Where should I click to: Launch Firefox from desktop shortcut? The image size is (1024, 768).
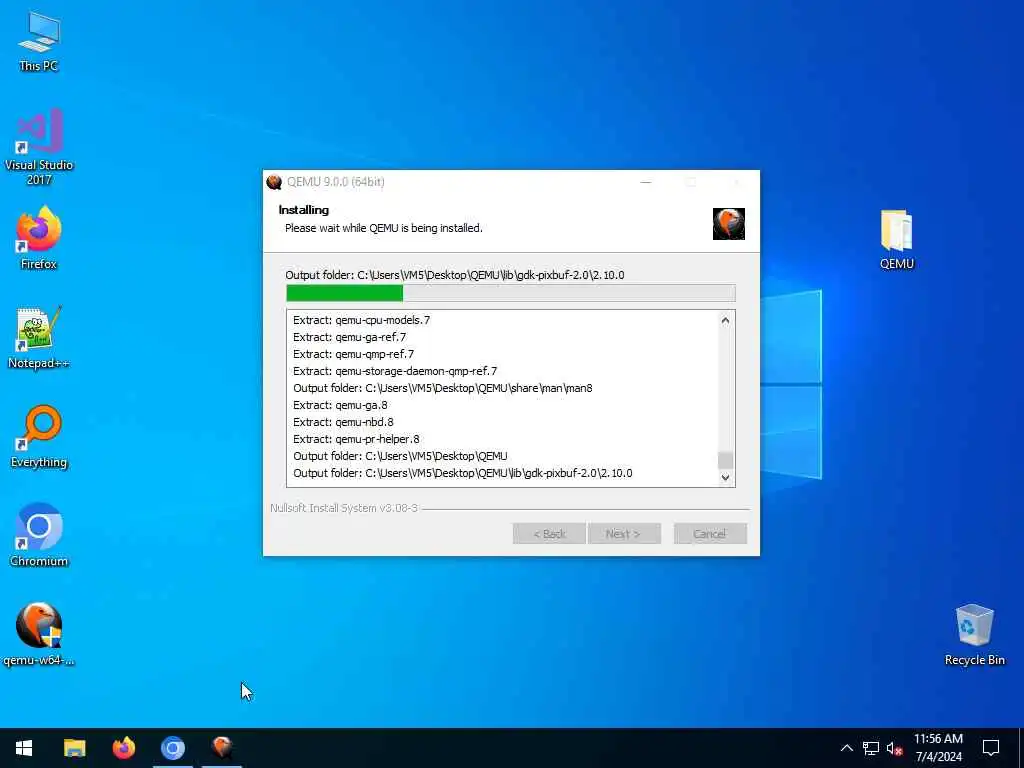coord(39,238)
